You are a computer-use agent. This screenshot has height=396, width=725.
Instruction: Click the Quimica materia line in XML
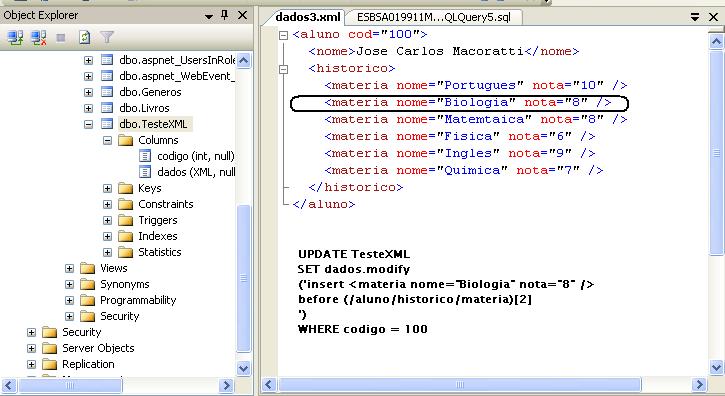(x=464, y=171)
